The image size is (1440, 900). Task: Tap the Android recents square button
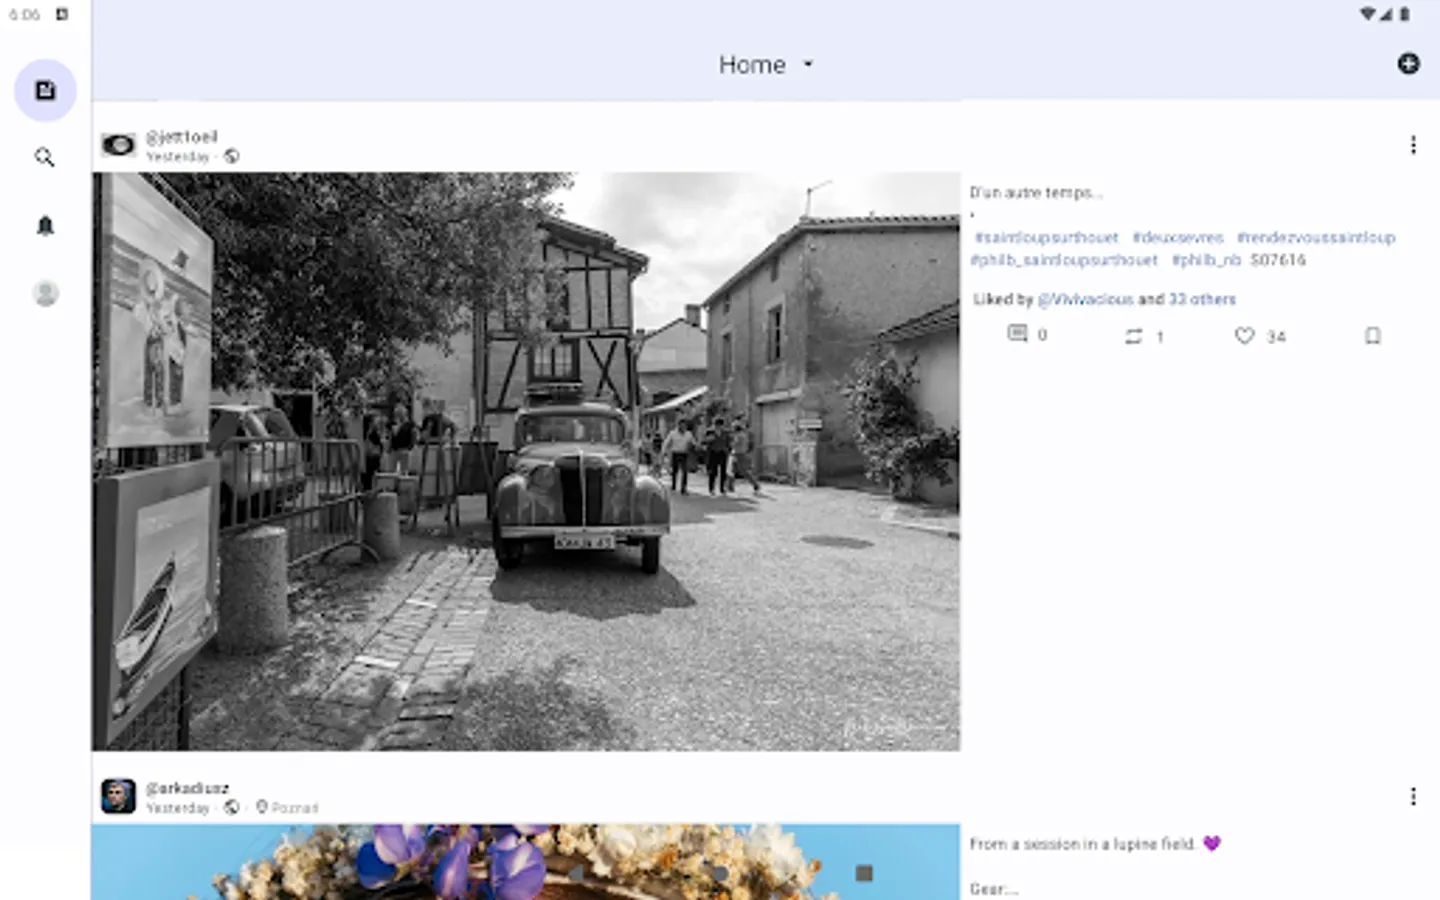(864, 873)
